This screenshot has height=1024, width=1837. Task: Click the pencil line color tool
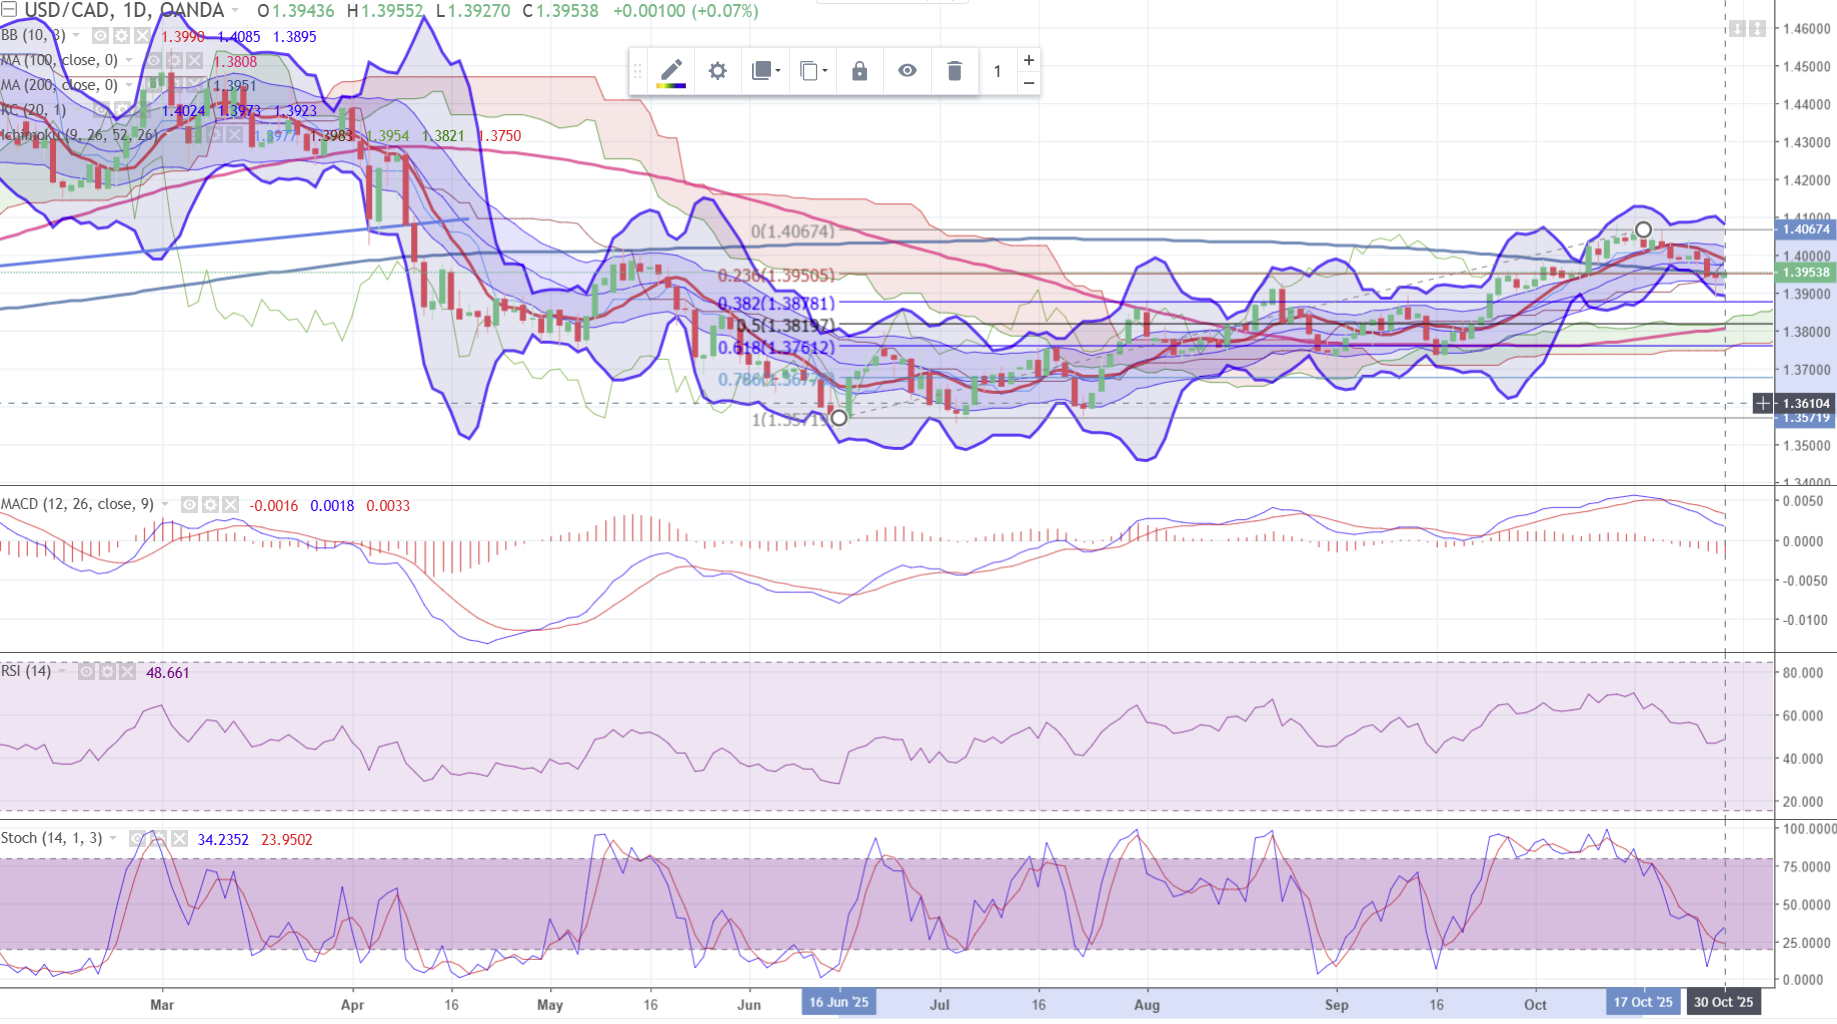pos(671,71)
